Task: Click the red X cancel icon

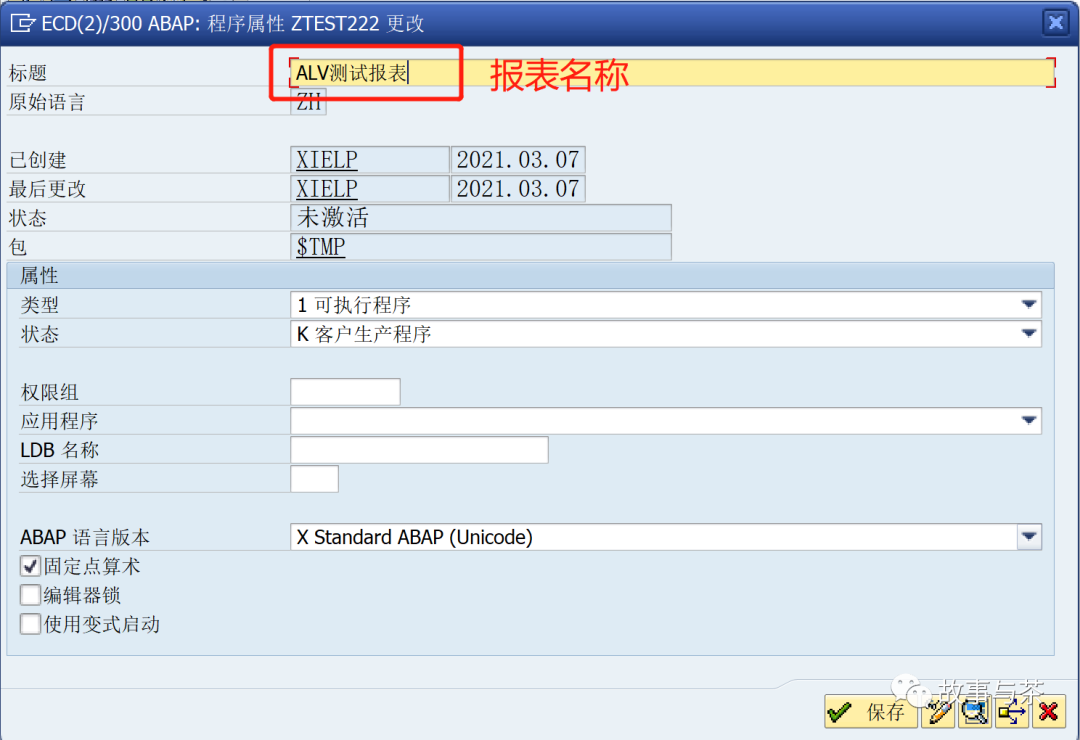Action: click(1048, 711)
